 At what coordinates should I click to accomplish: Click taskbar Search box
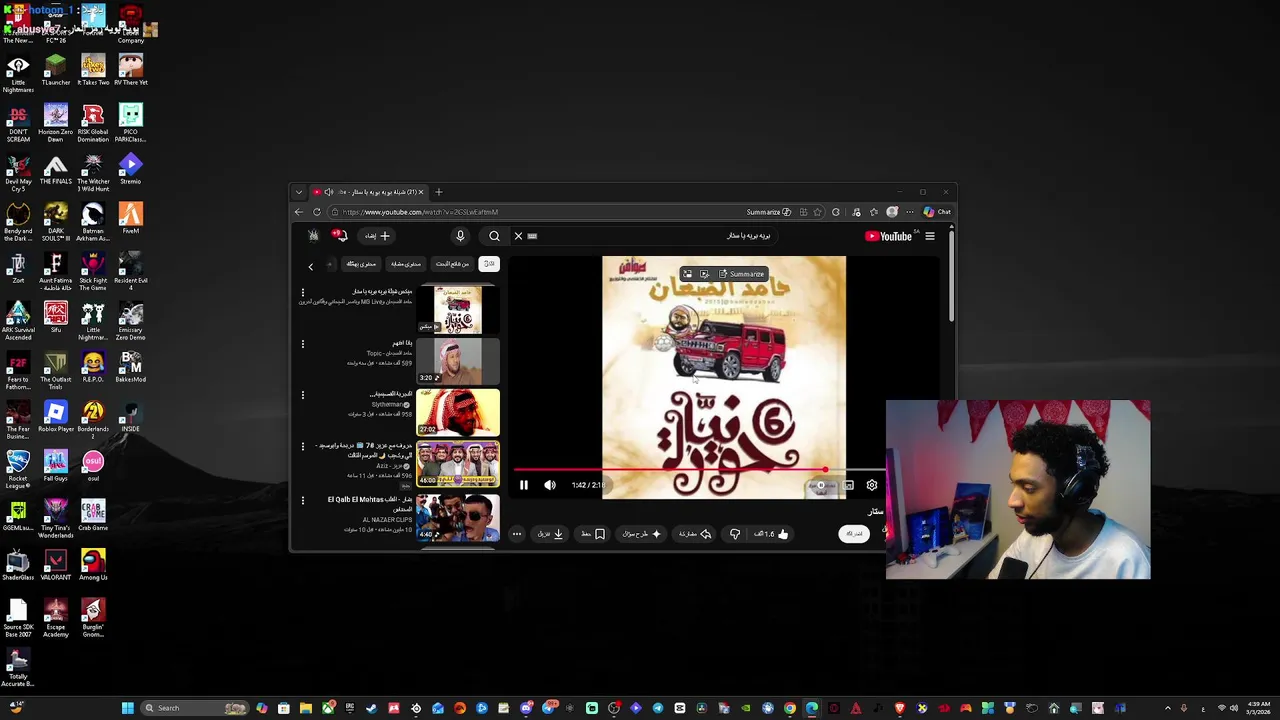point(193,708)
